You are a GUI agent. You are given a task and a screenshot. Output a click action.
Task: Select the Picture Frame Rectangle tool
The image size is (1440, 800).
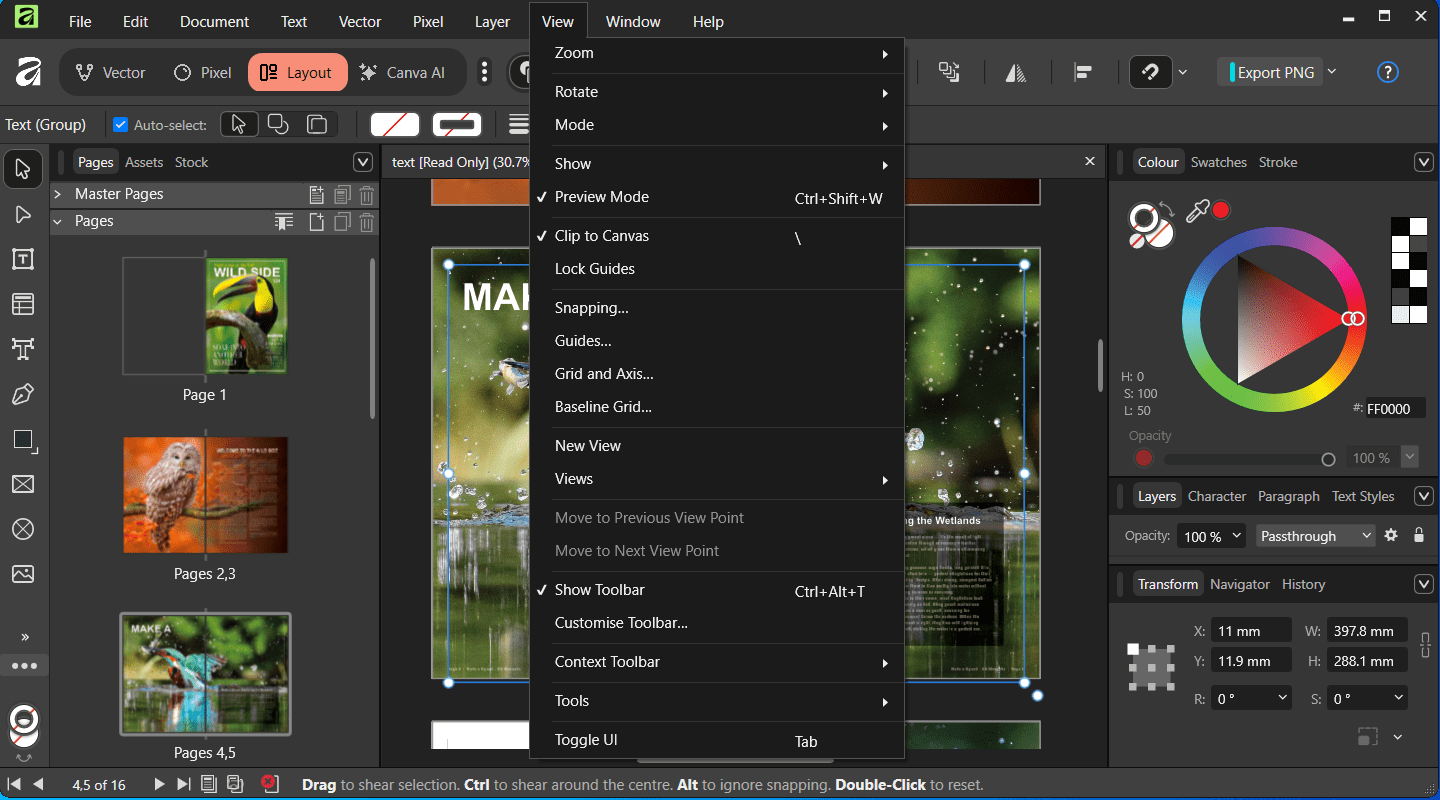click(23, 485)
